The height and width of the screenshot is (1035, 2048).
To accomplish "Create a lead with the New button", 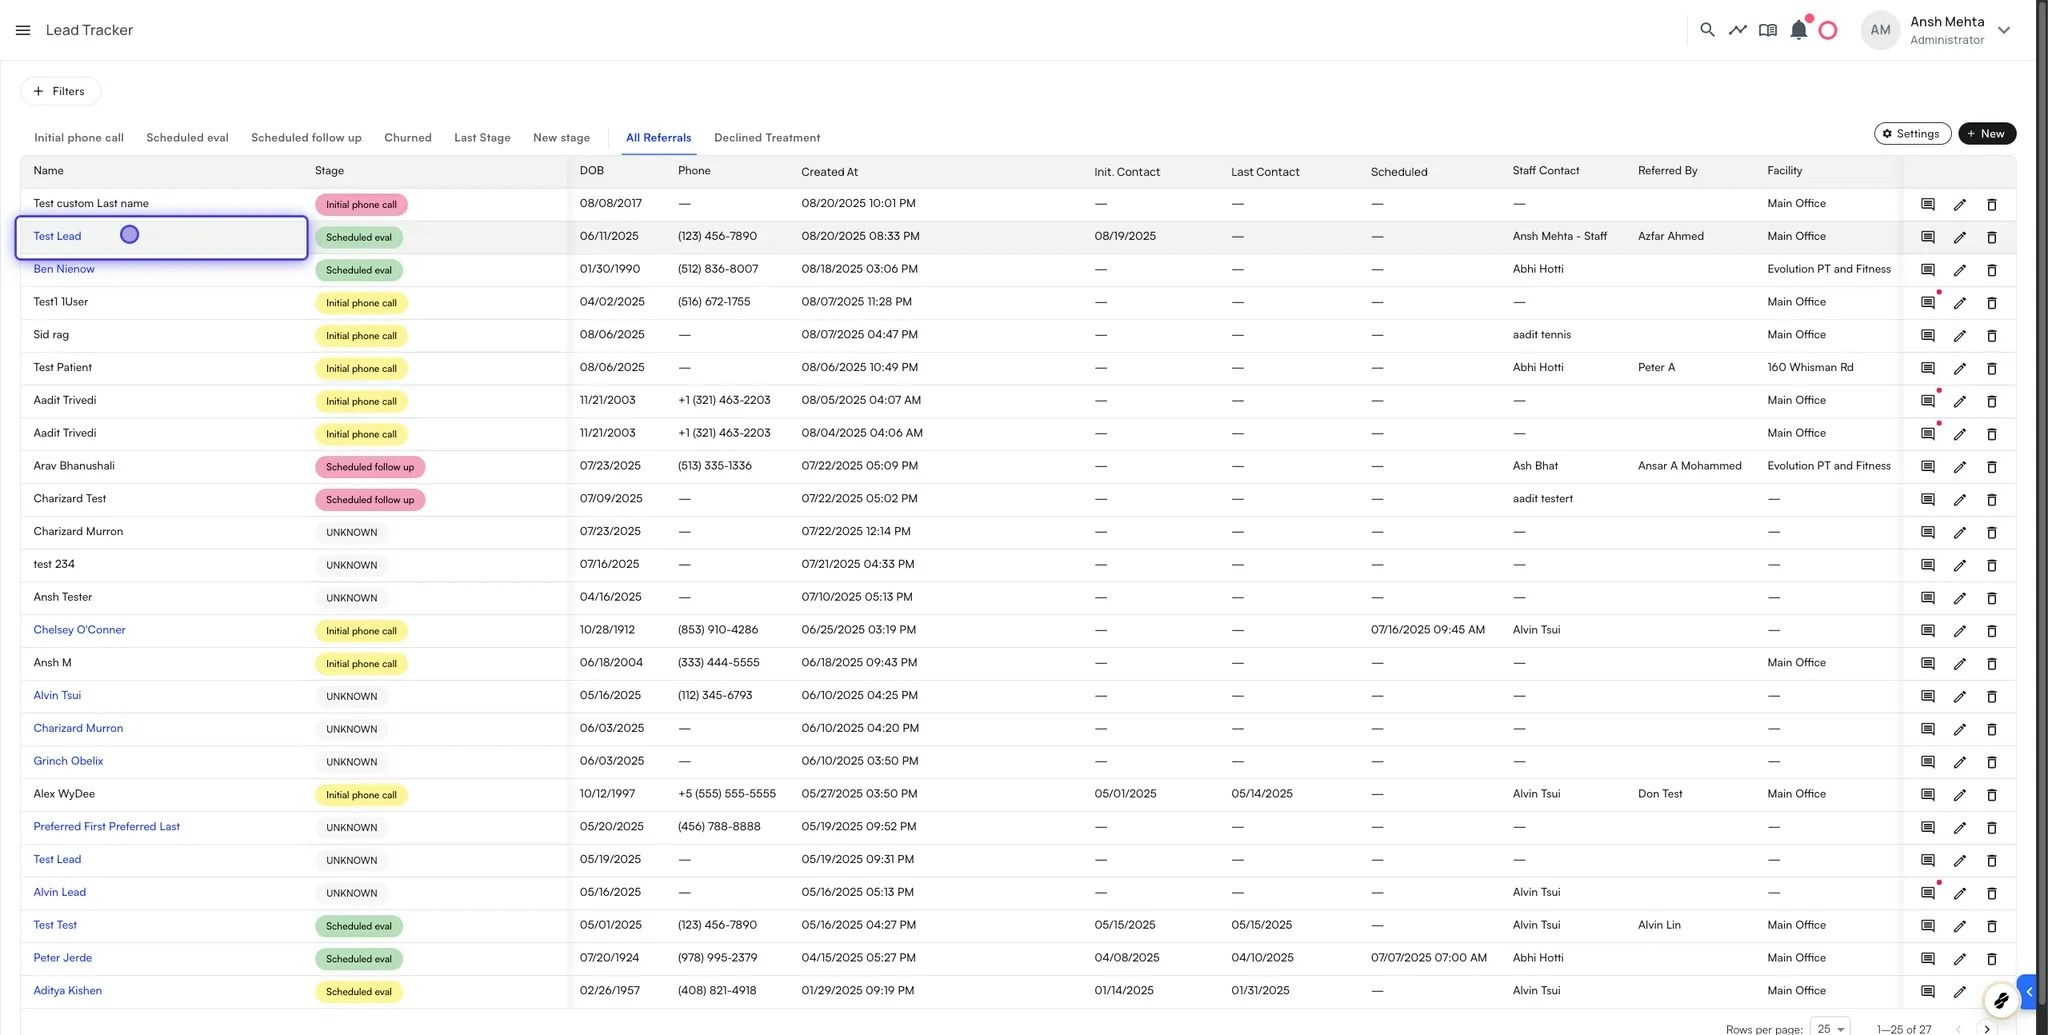I will (1986, 133).
